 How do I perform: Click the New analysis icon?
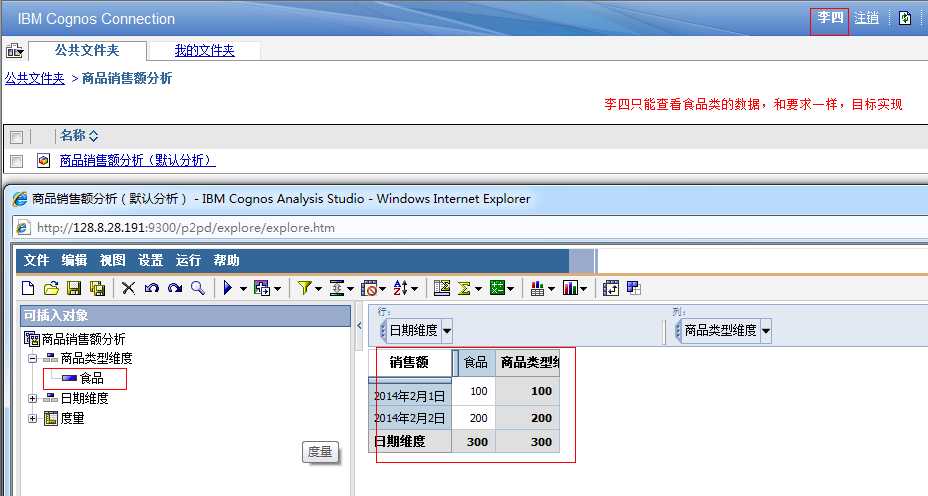tap(28, 288)
